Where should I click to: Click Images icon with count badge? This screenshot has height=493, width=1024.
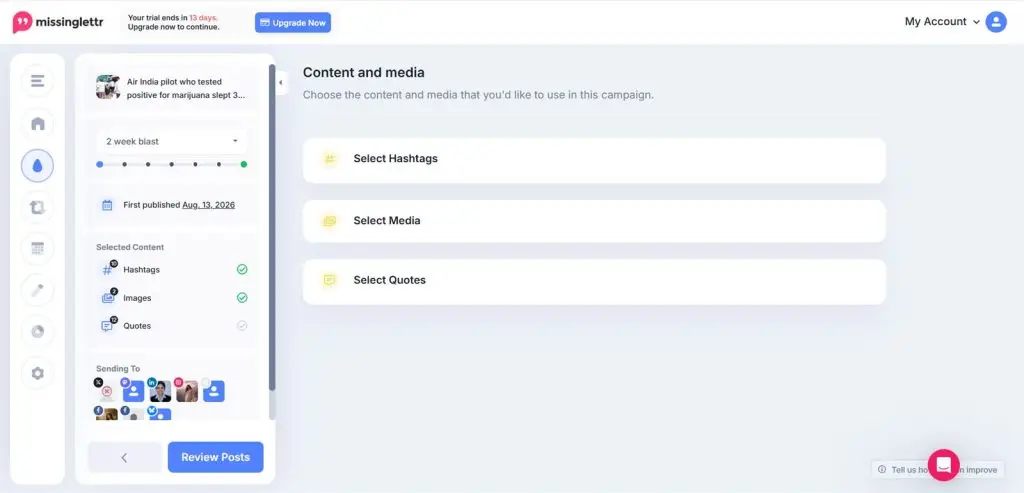click(108, 296)
